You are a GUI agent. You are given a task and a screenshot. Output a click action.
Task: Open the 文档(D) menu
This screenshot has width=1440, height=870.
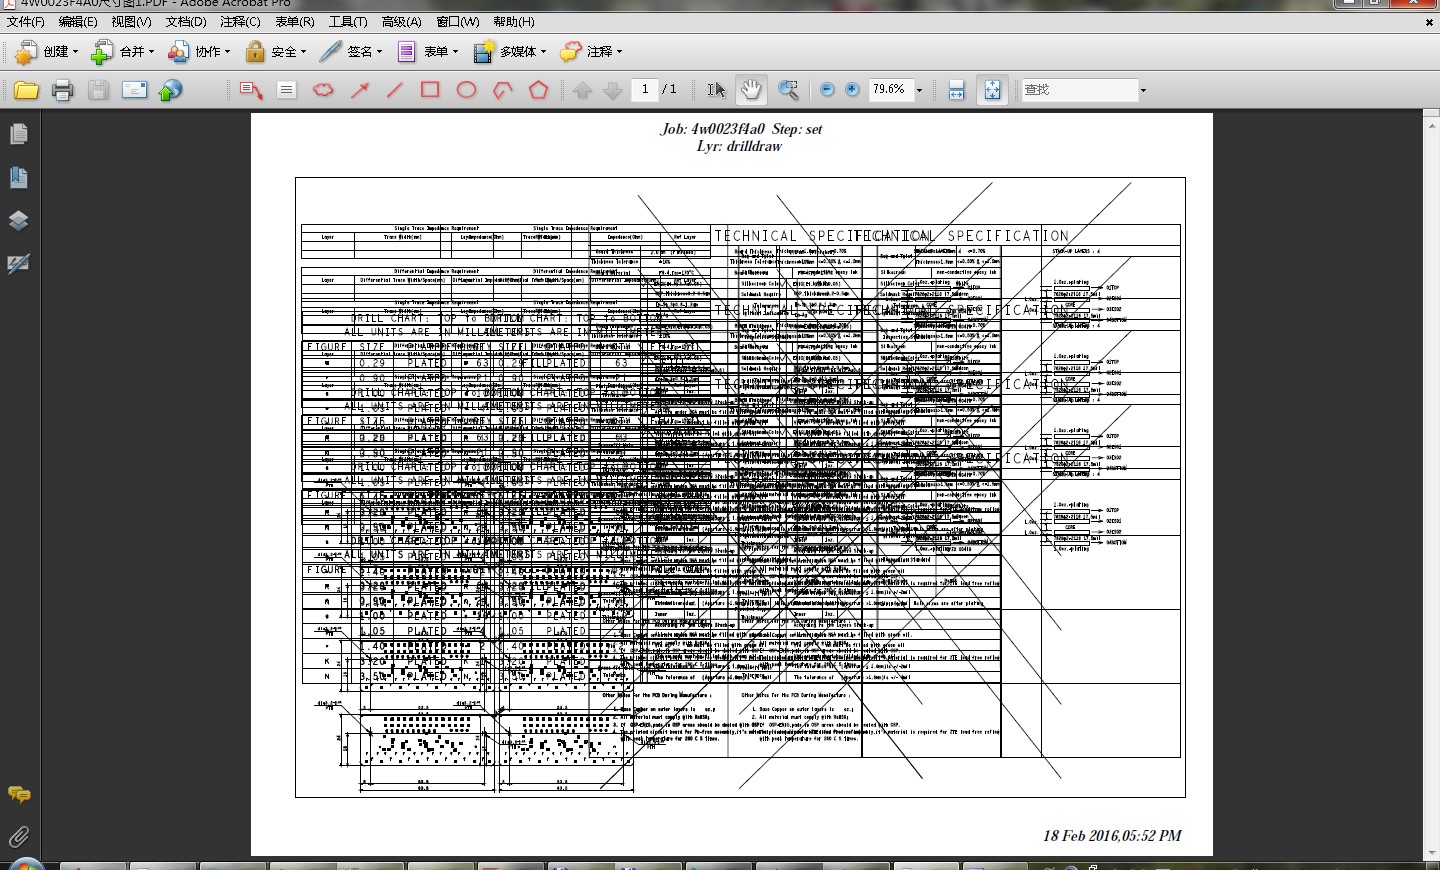tap(186, 22)
